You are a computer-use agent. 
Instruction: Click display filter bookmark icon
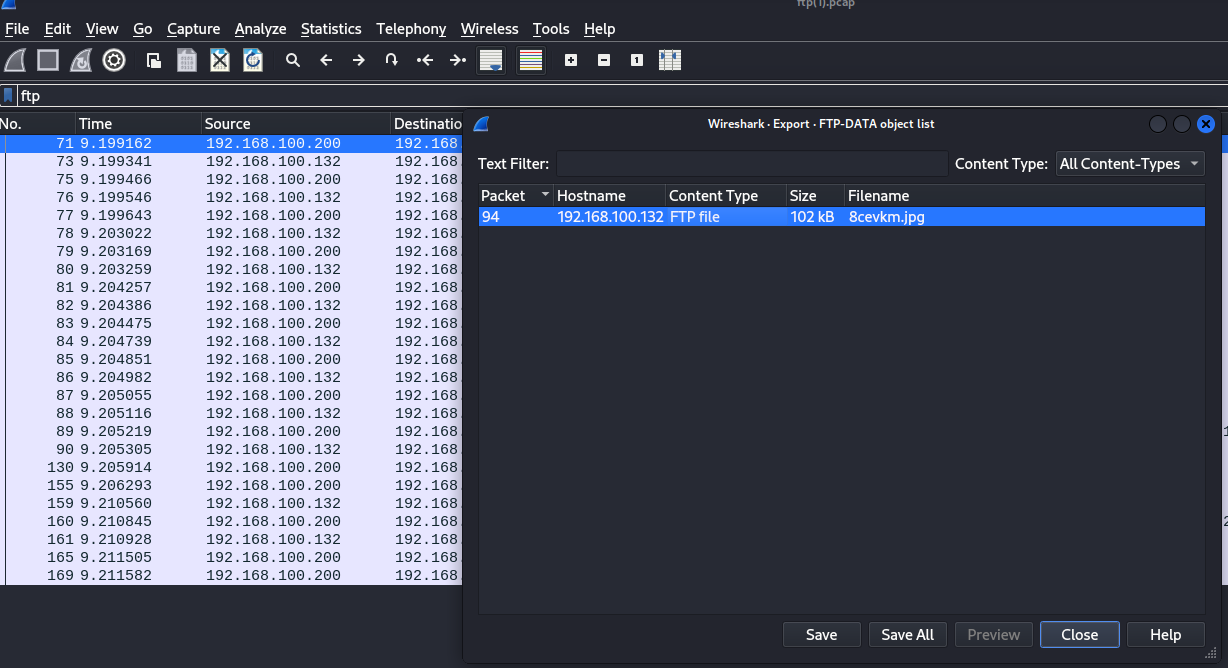pyautogui.click(x=9, y=96)
